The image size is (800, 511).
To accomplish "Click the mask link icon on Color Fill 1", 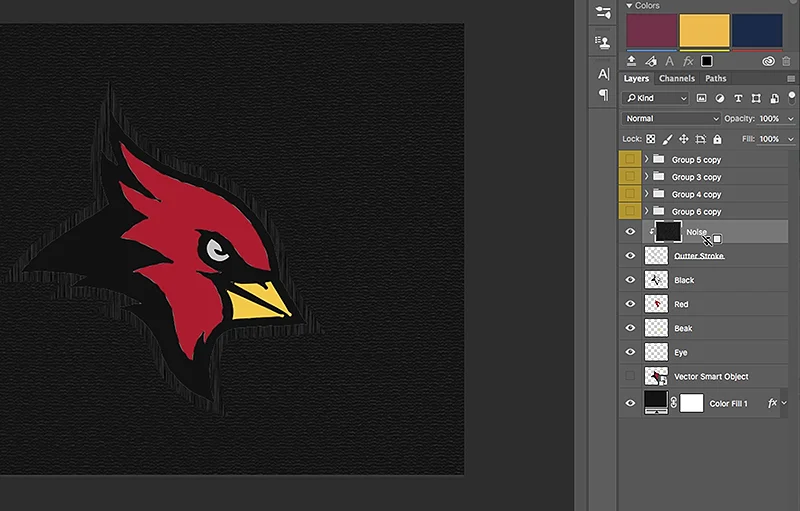I will point(673,403).
